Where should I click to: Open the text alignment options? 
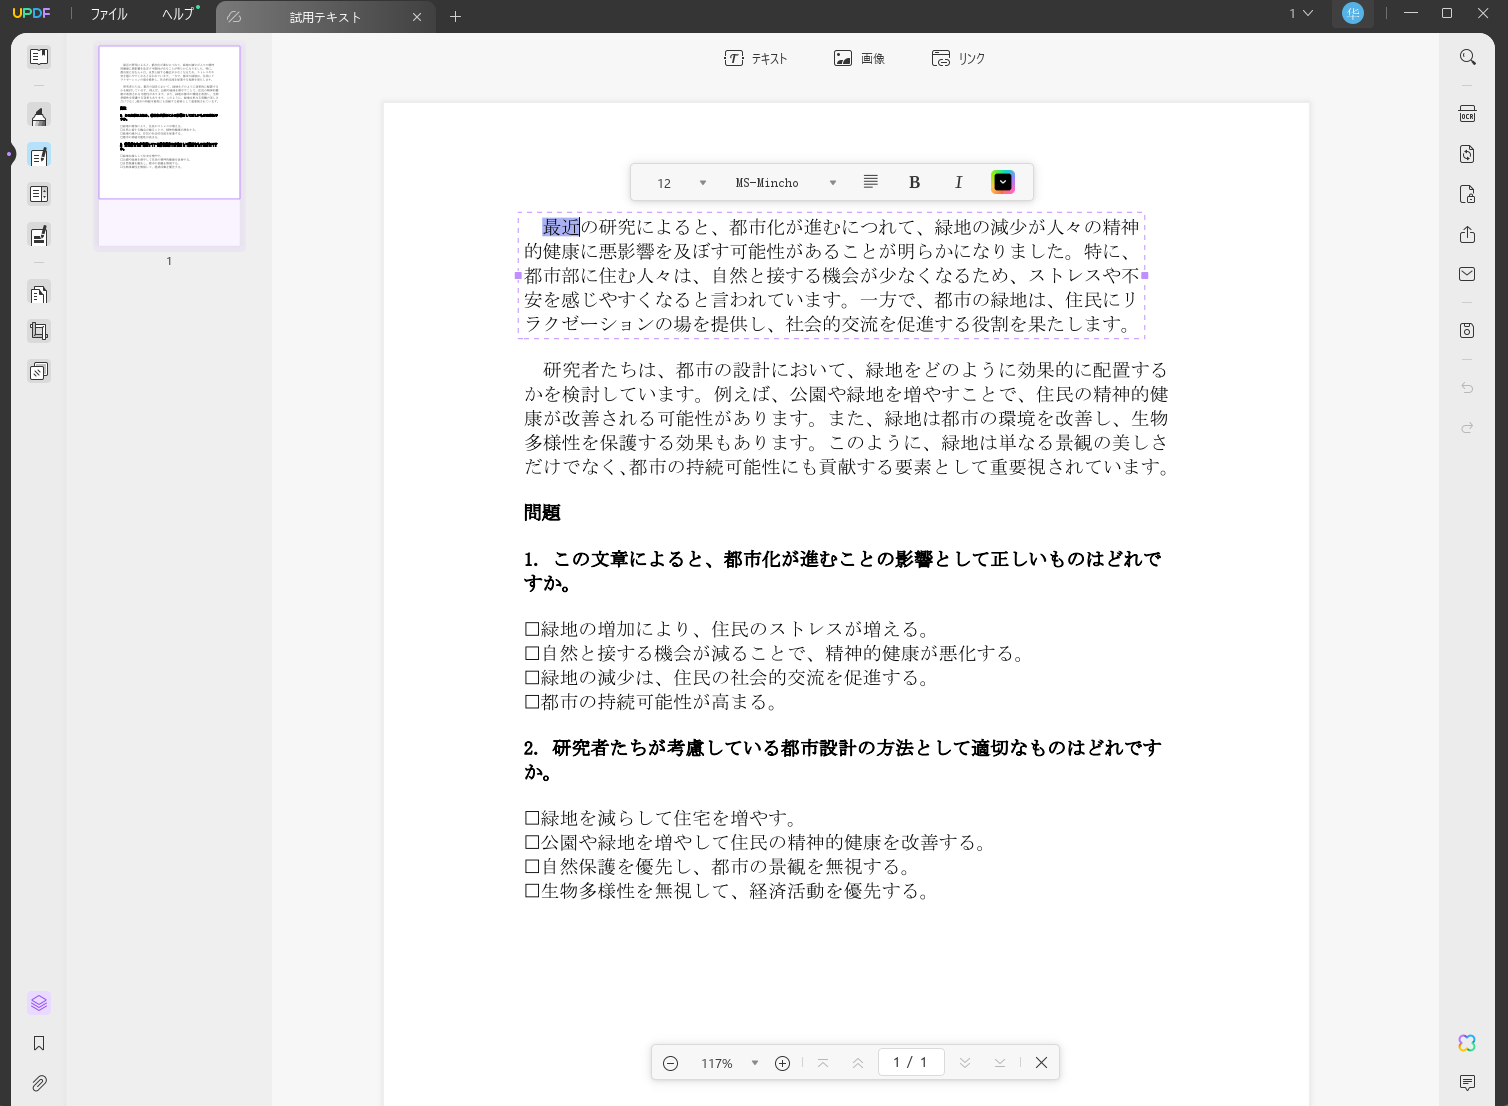871,182
